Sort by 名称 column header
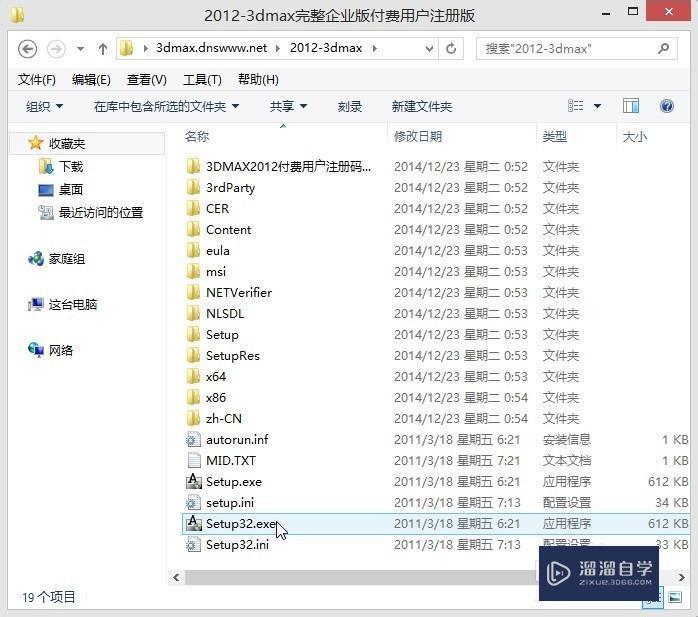The width and height of the screenshot is (698, 617). click(197, 136)
